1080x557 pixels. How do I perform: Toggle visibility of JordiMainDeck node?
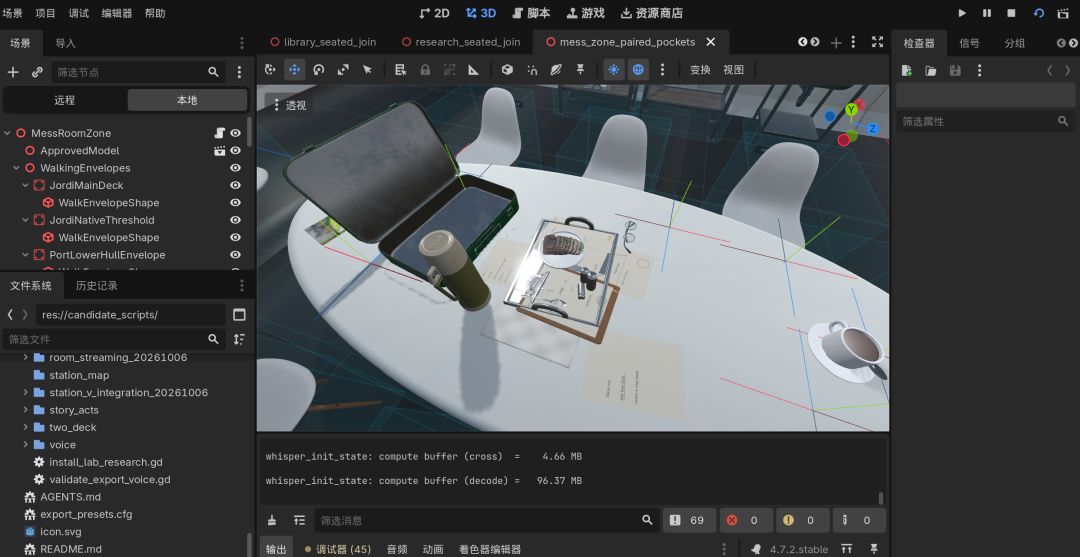pos(236,185)
